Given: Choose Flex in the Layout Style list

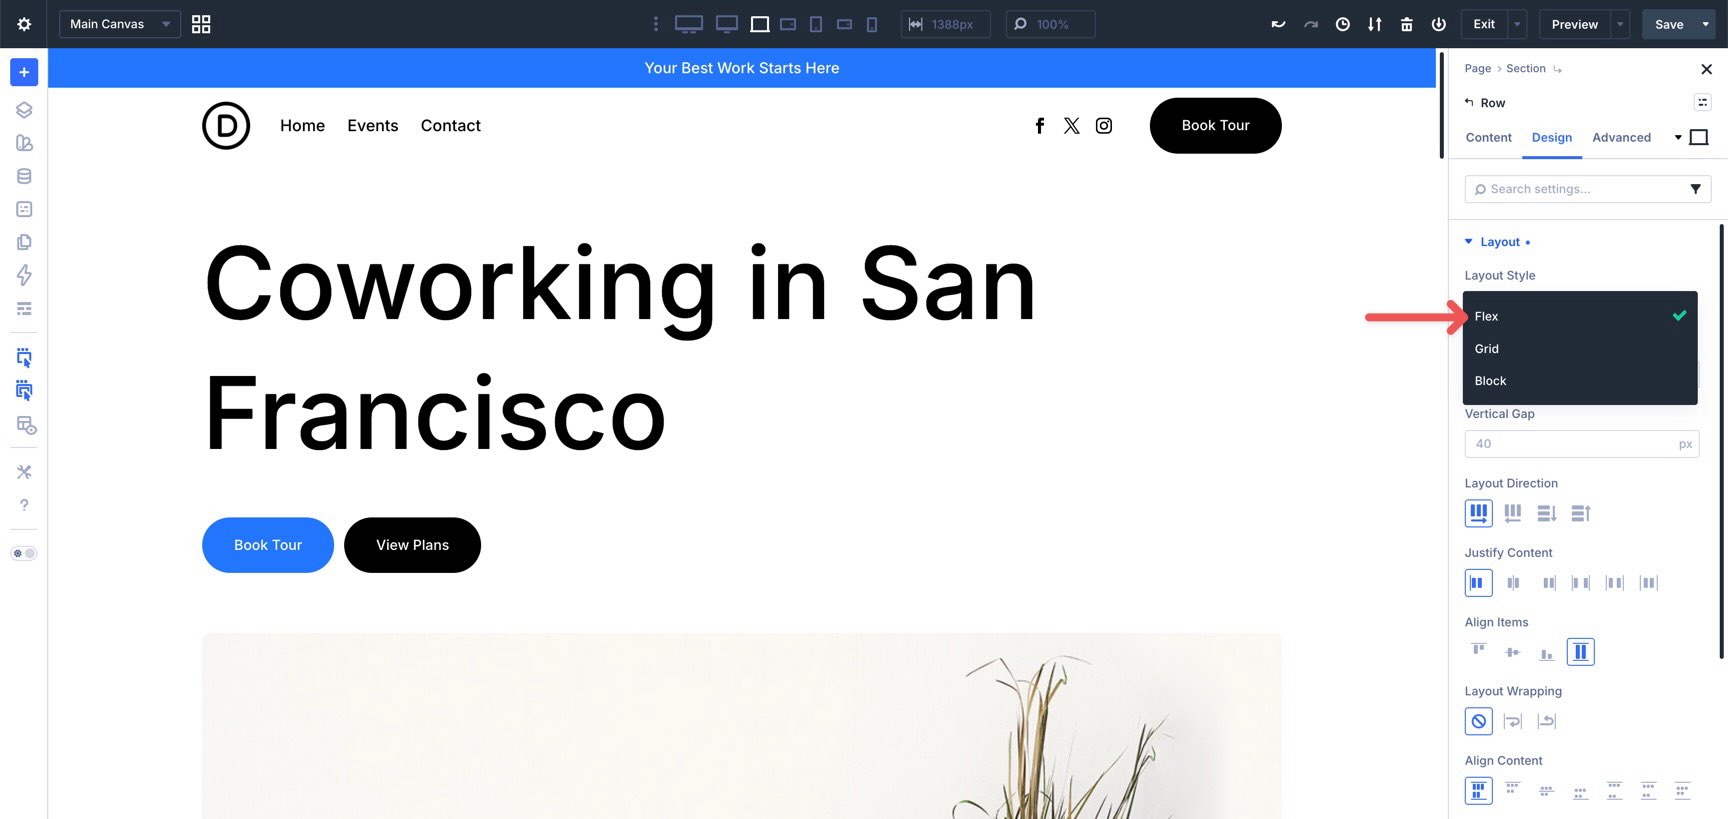Looking at the screenshot, I should tap(1580, 316).
